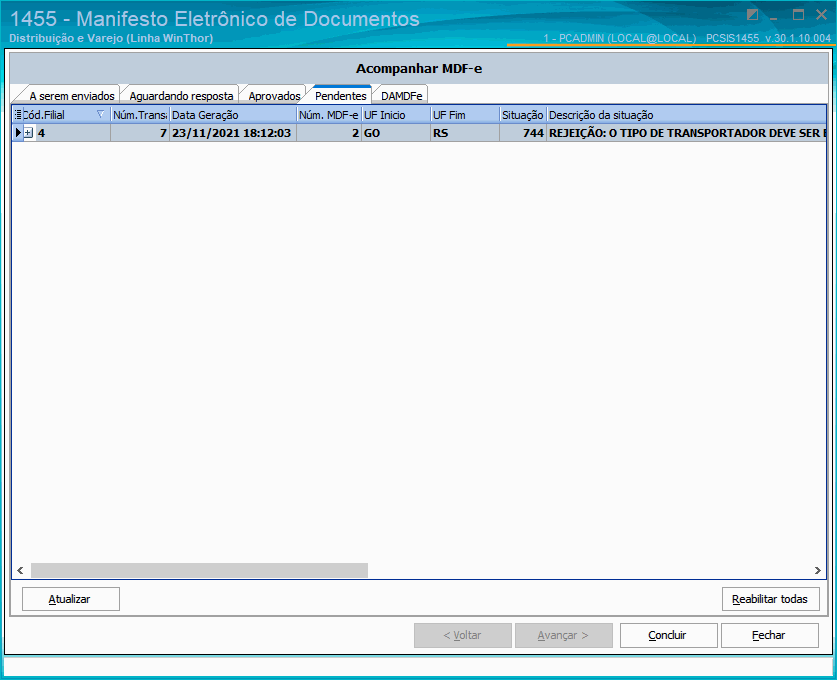
Task: Go to Aprovados tab
Action: (x=274, y=96)
